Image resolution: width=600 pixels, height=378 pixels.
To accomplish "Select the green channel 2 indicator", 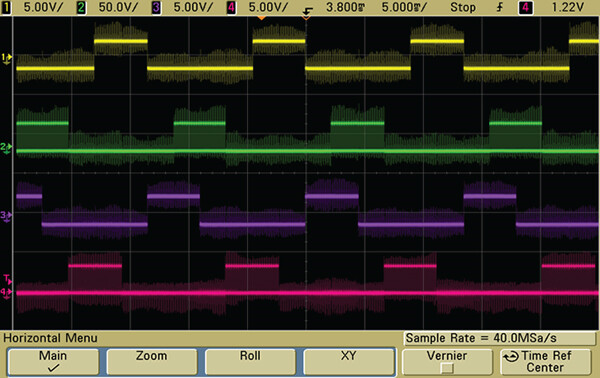I will coord(81,7).
